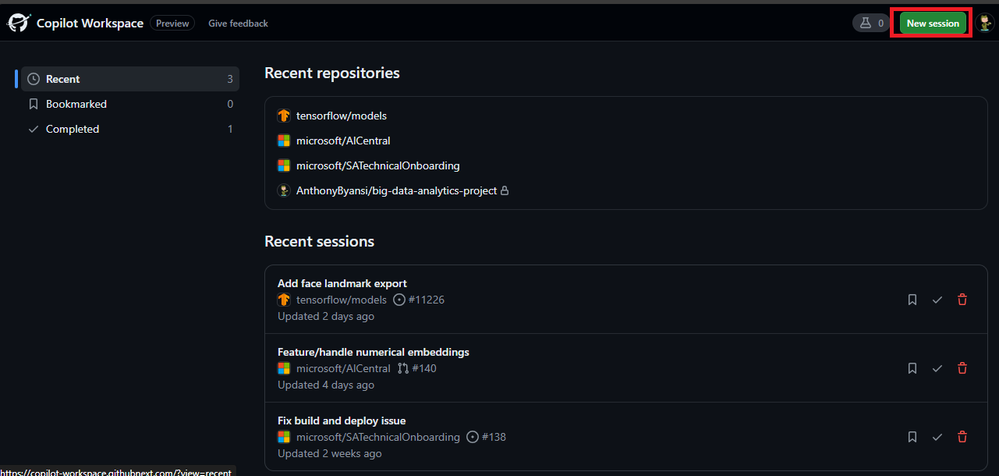
Task: Click the "Updated 2 weeks ago" text
Action: coord(329,454)
